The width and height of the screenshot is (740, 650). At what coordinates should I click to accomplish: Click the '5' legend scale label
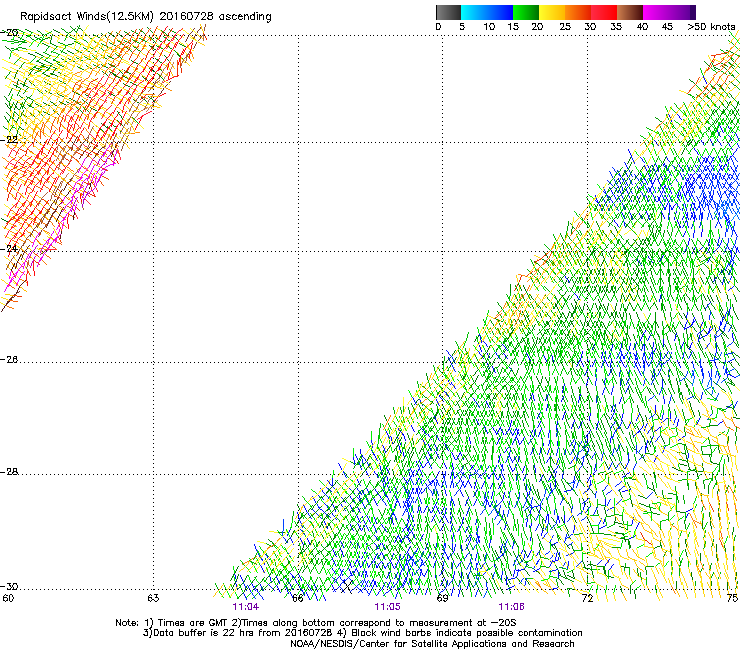pos(462,27)
